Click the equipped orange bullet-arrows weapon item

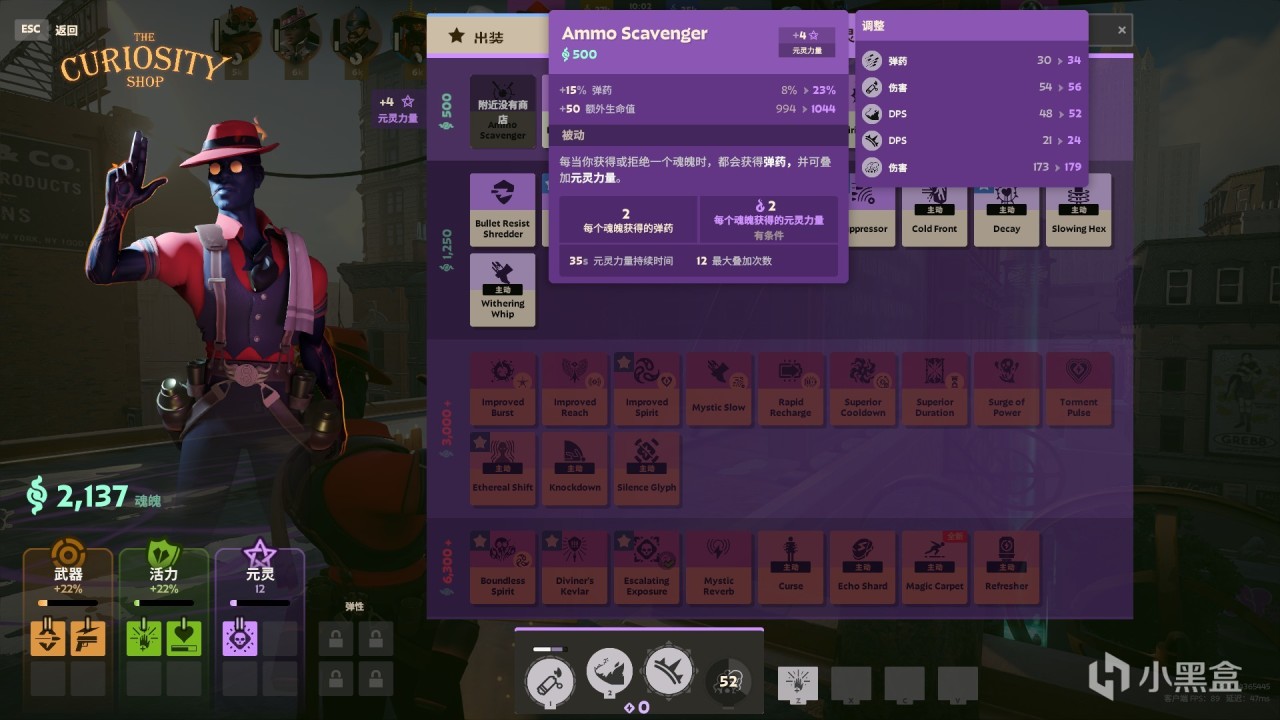coord(48,638)
